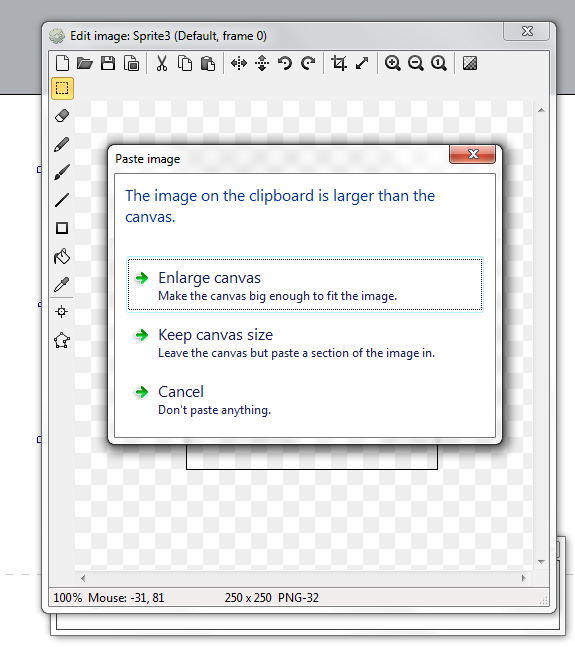
Task: Select the Eraser tool
Action: tap(62, 116)
